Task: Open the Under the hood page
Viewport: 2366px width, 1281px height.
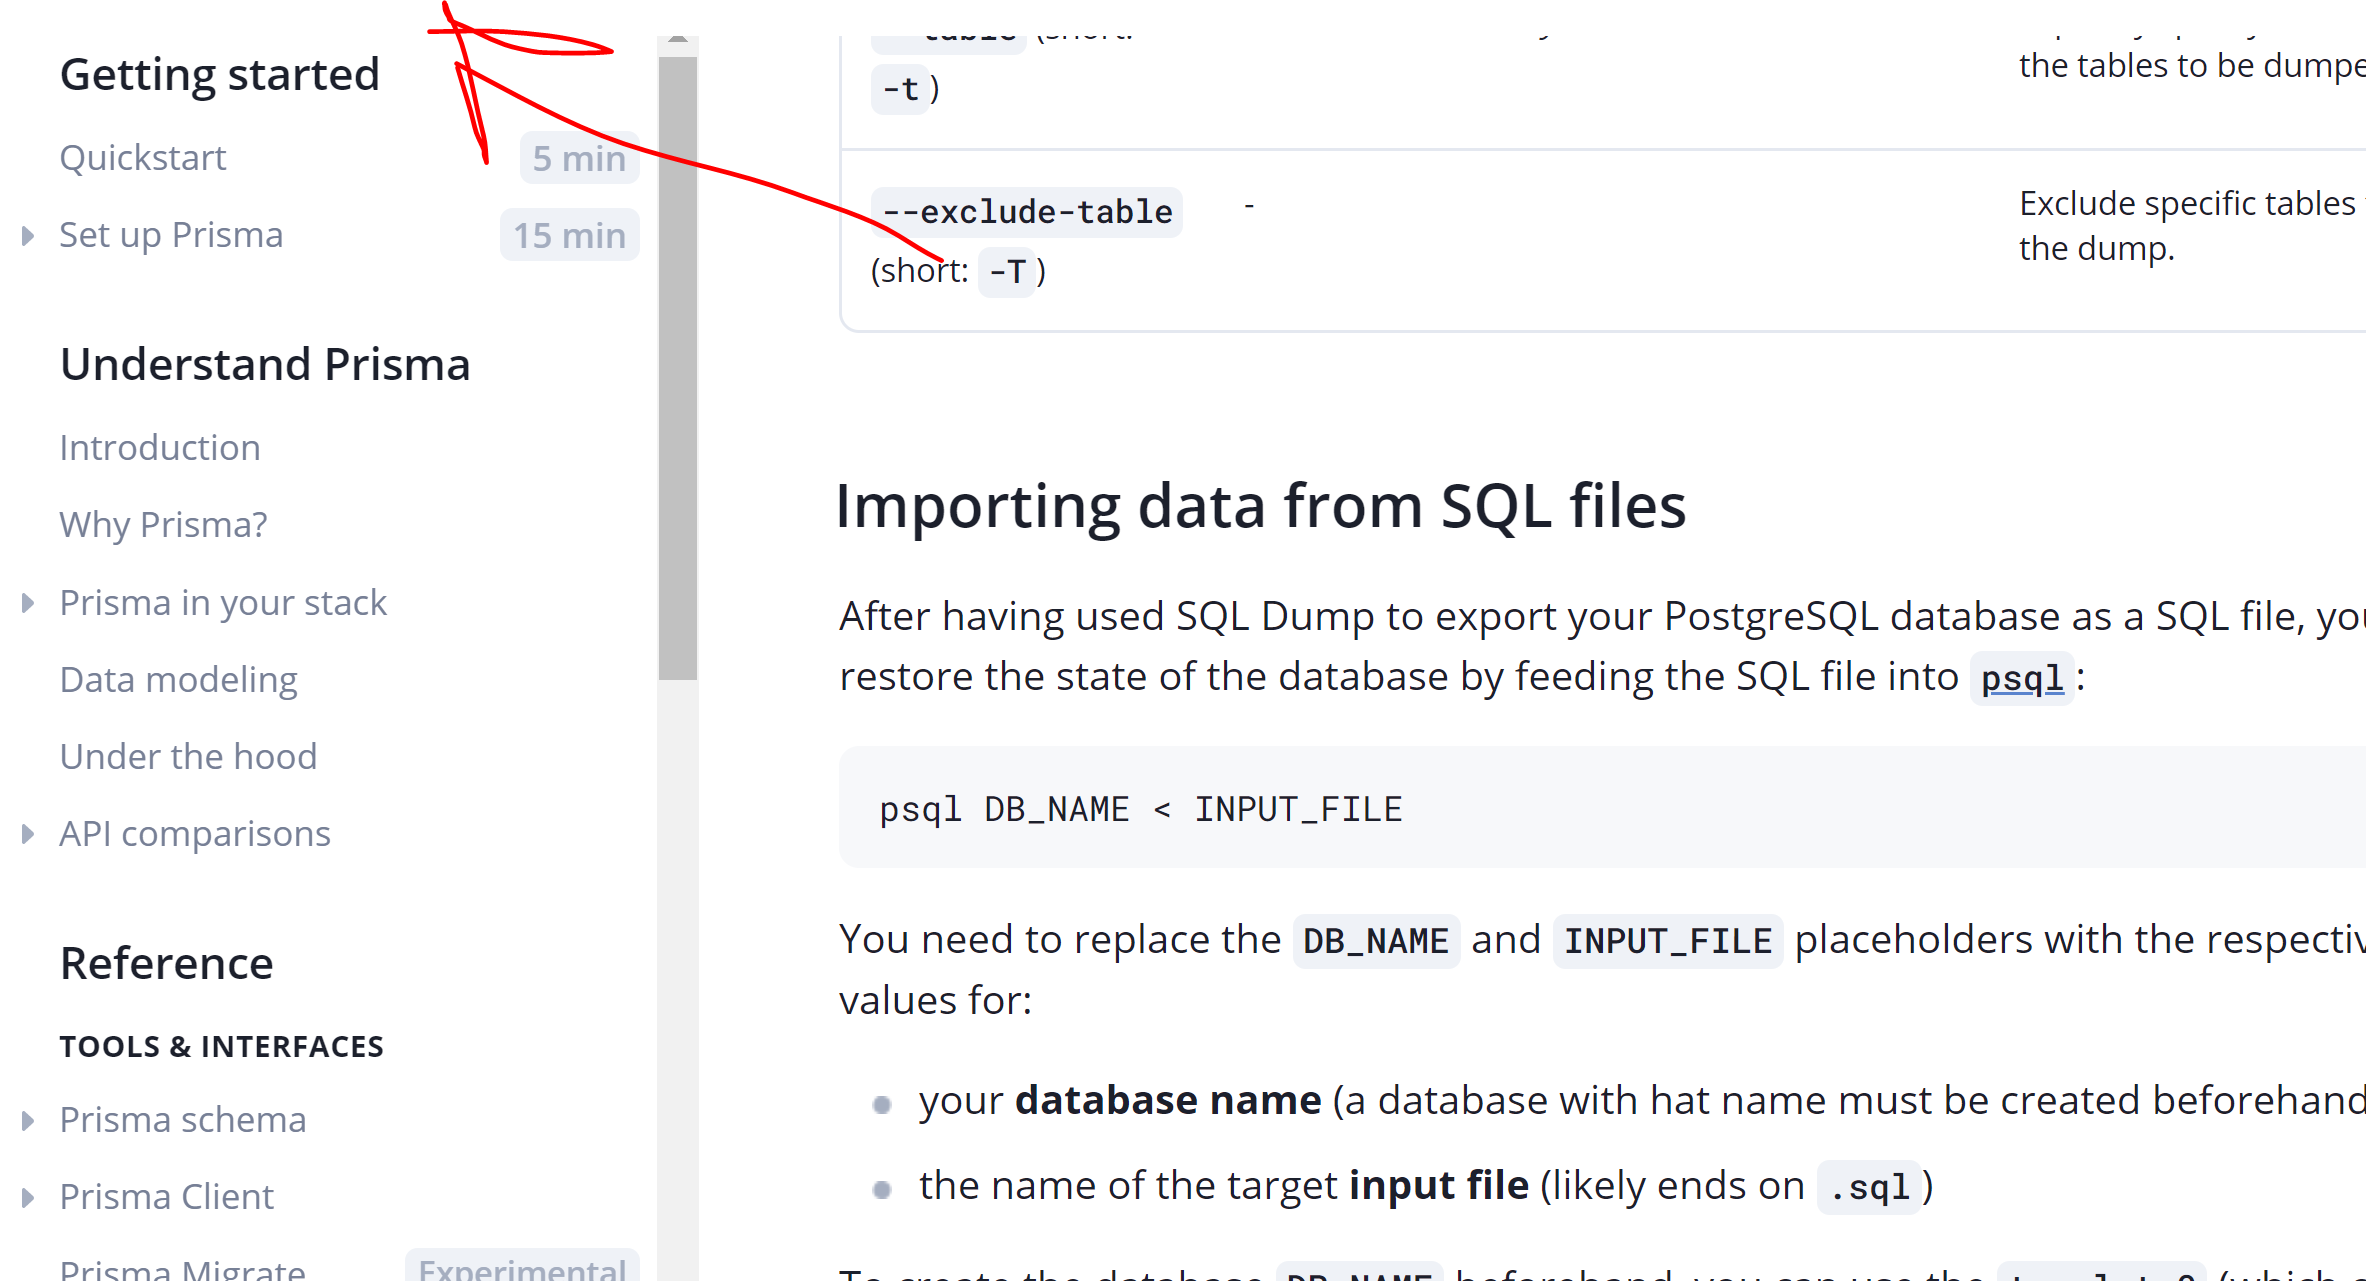Action: [188, 757]
